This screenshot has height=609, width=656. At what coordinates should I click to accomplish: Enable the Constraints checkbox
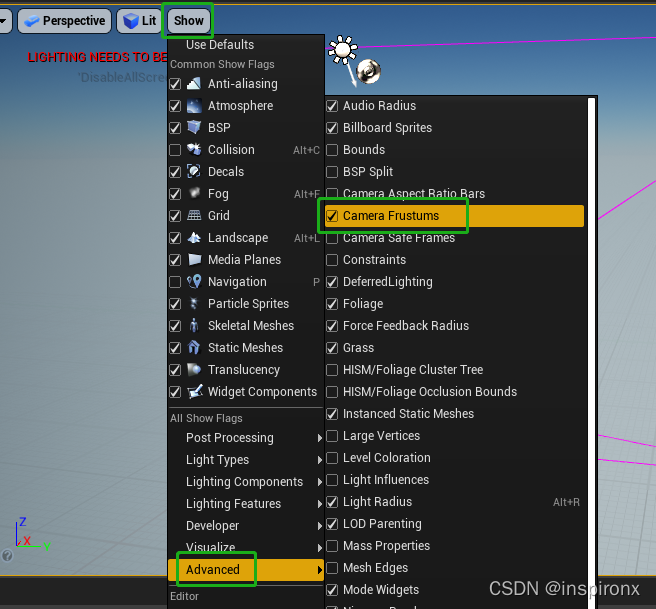click(332, 260)
